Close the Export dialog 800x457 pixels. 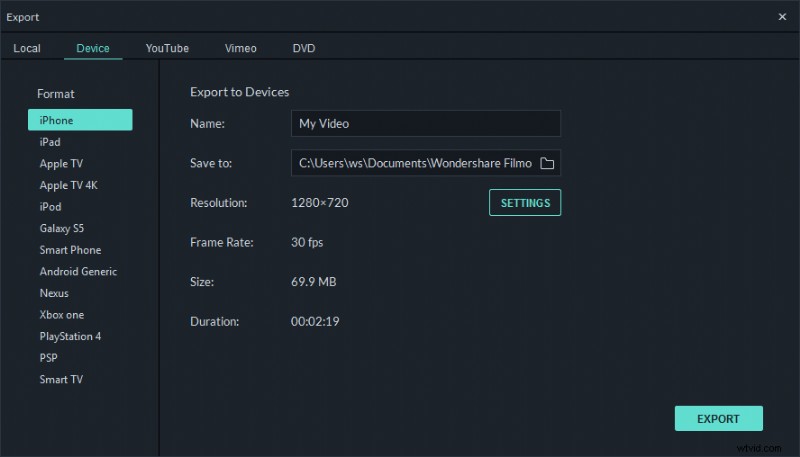[781, 17]
